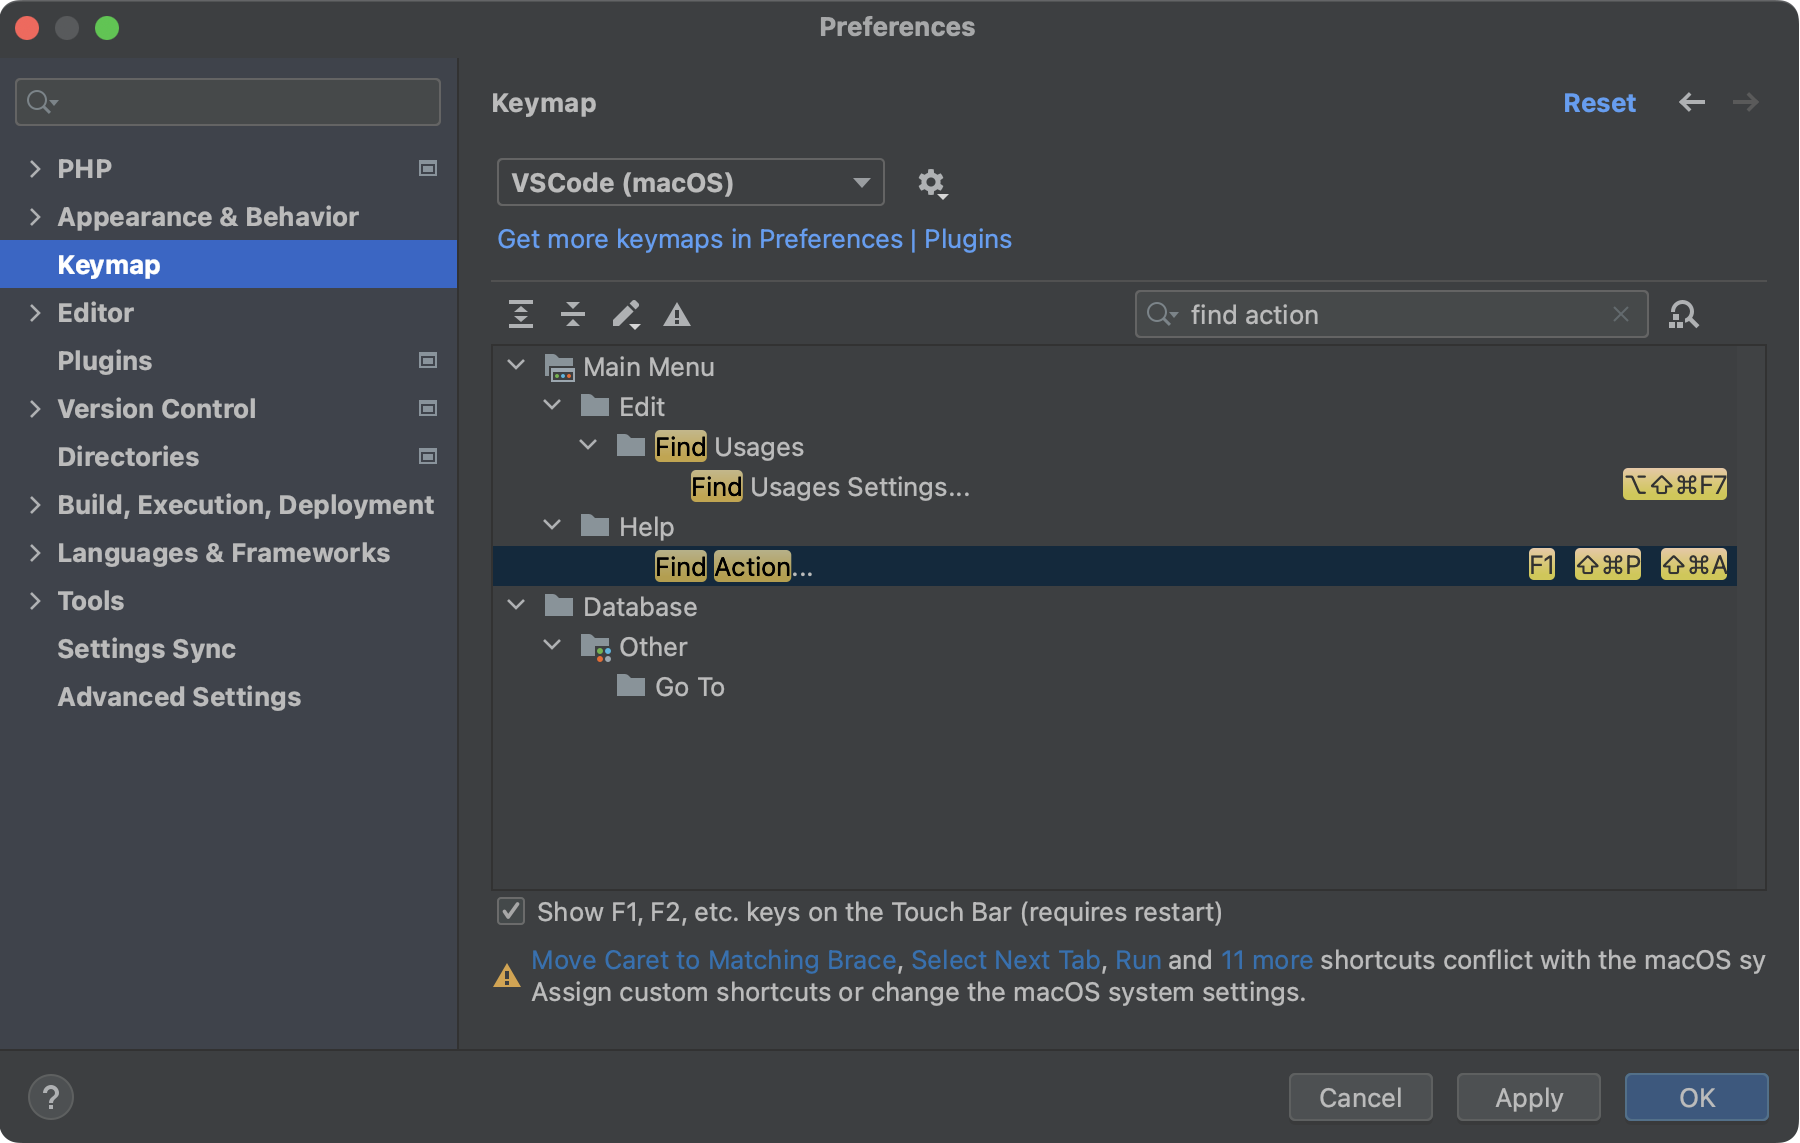1800x1143 pixels.
Task: Collapse the Main Menu tree node
Action: pos(517,366)
